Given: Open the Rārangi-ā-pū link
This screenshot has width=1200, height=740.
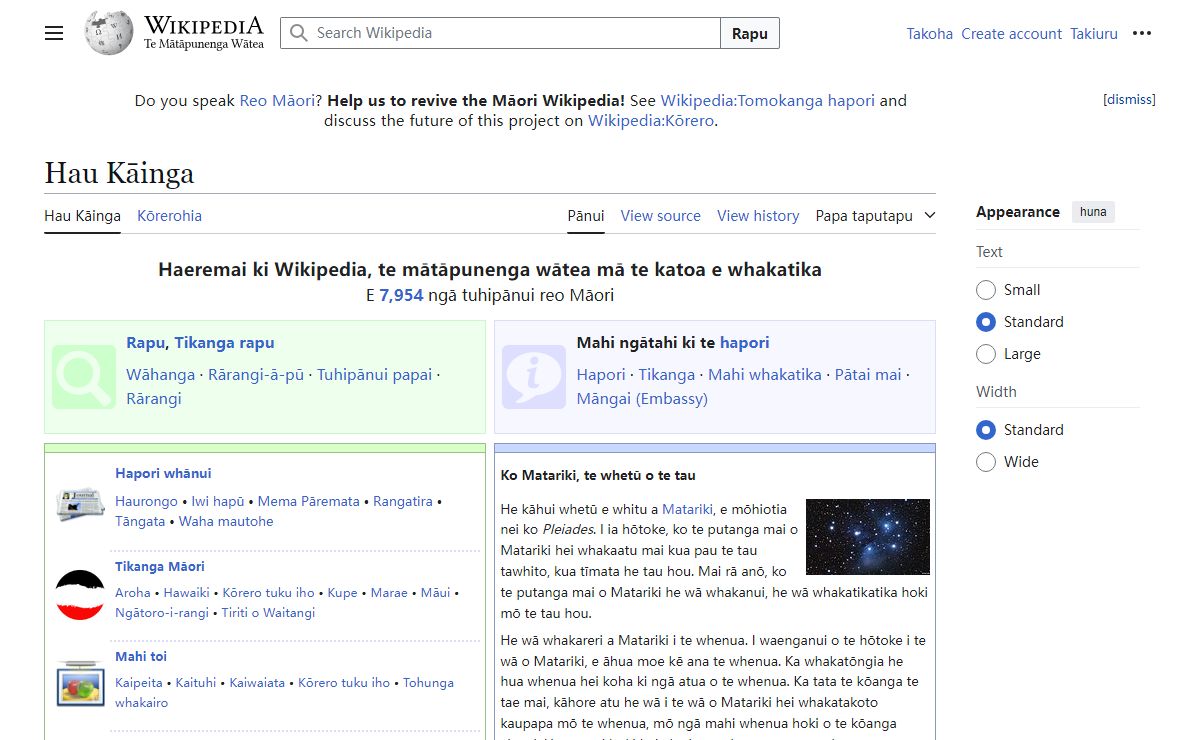Looking at the screenshot, I should tap(257, 375).
